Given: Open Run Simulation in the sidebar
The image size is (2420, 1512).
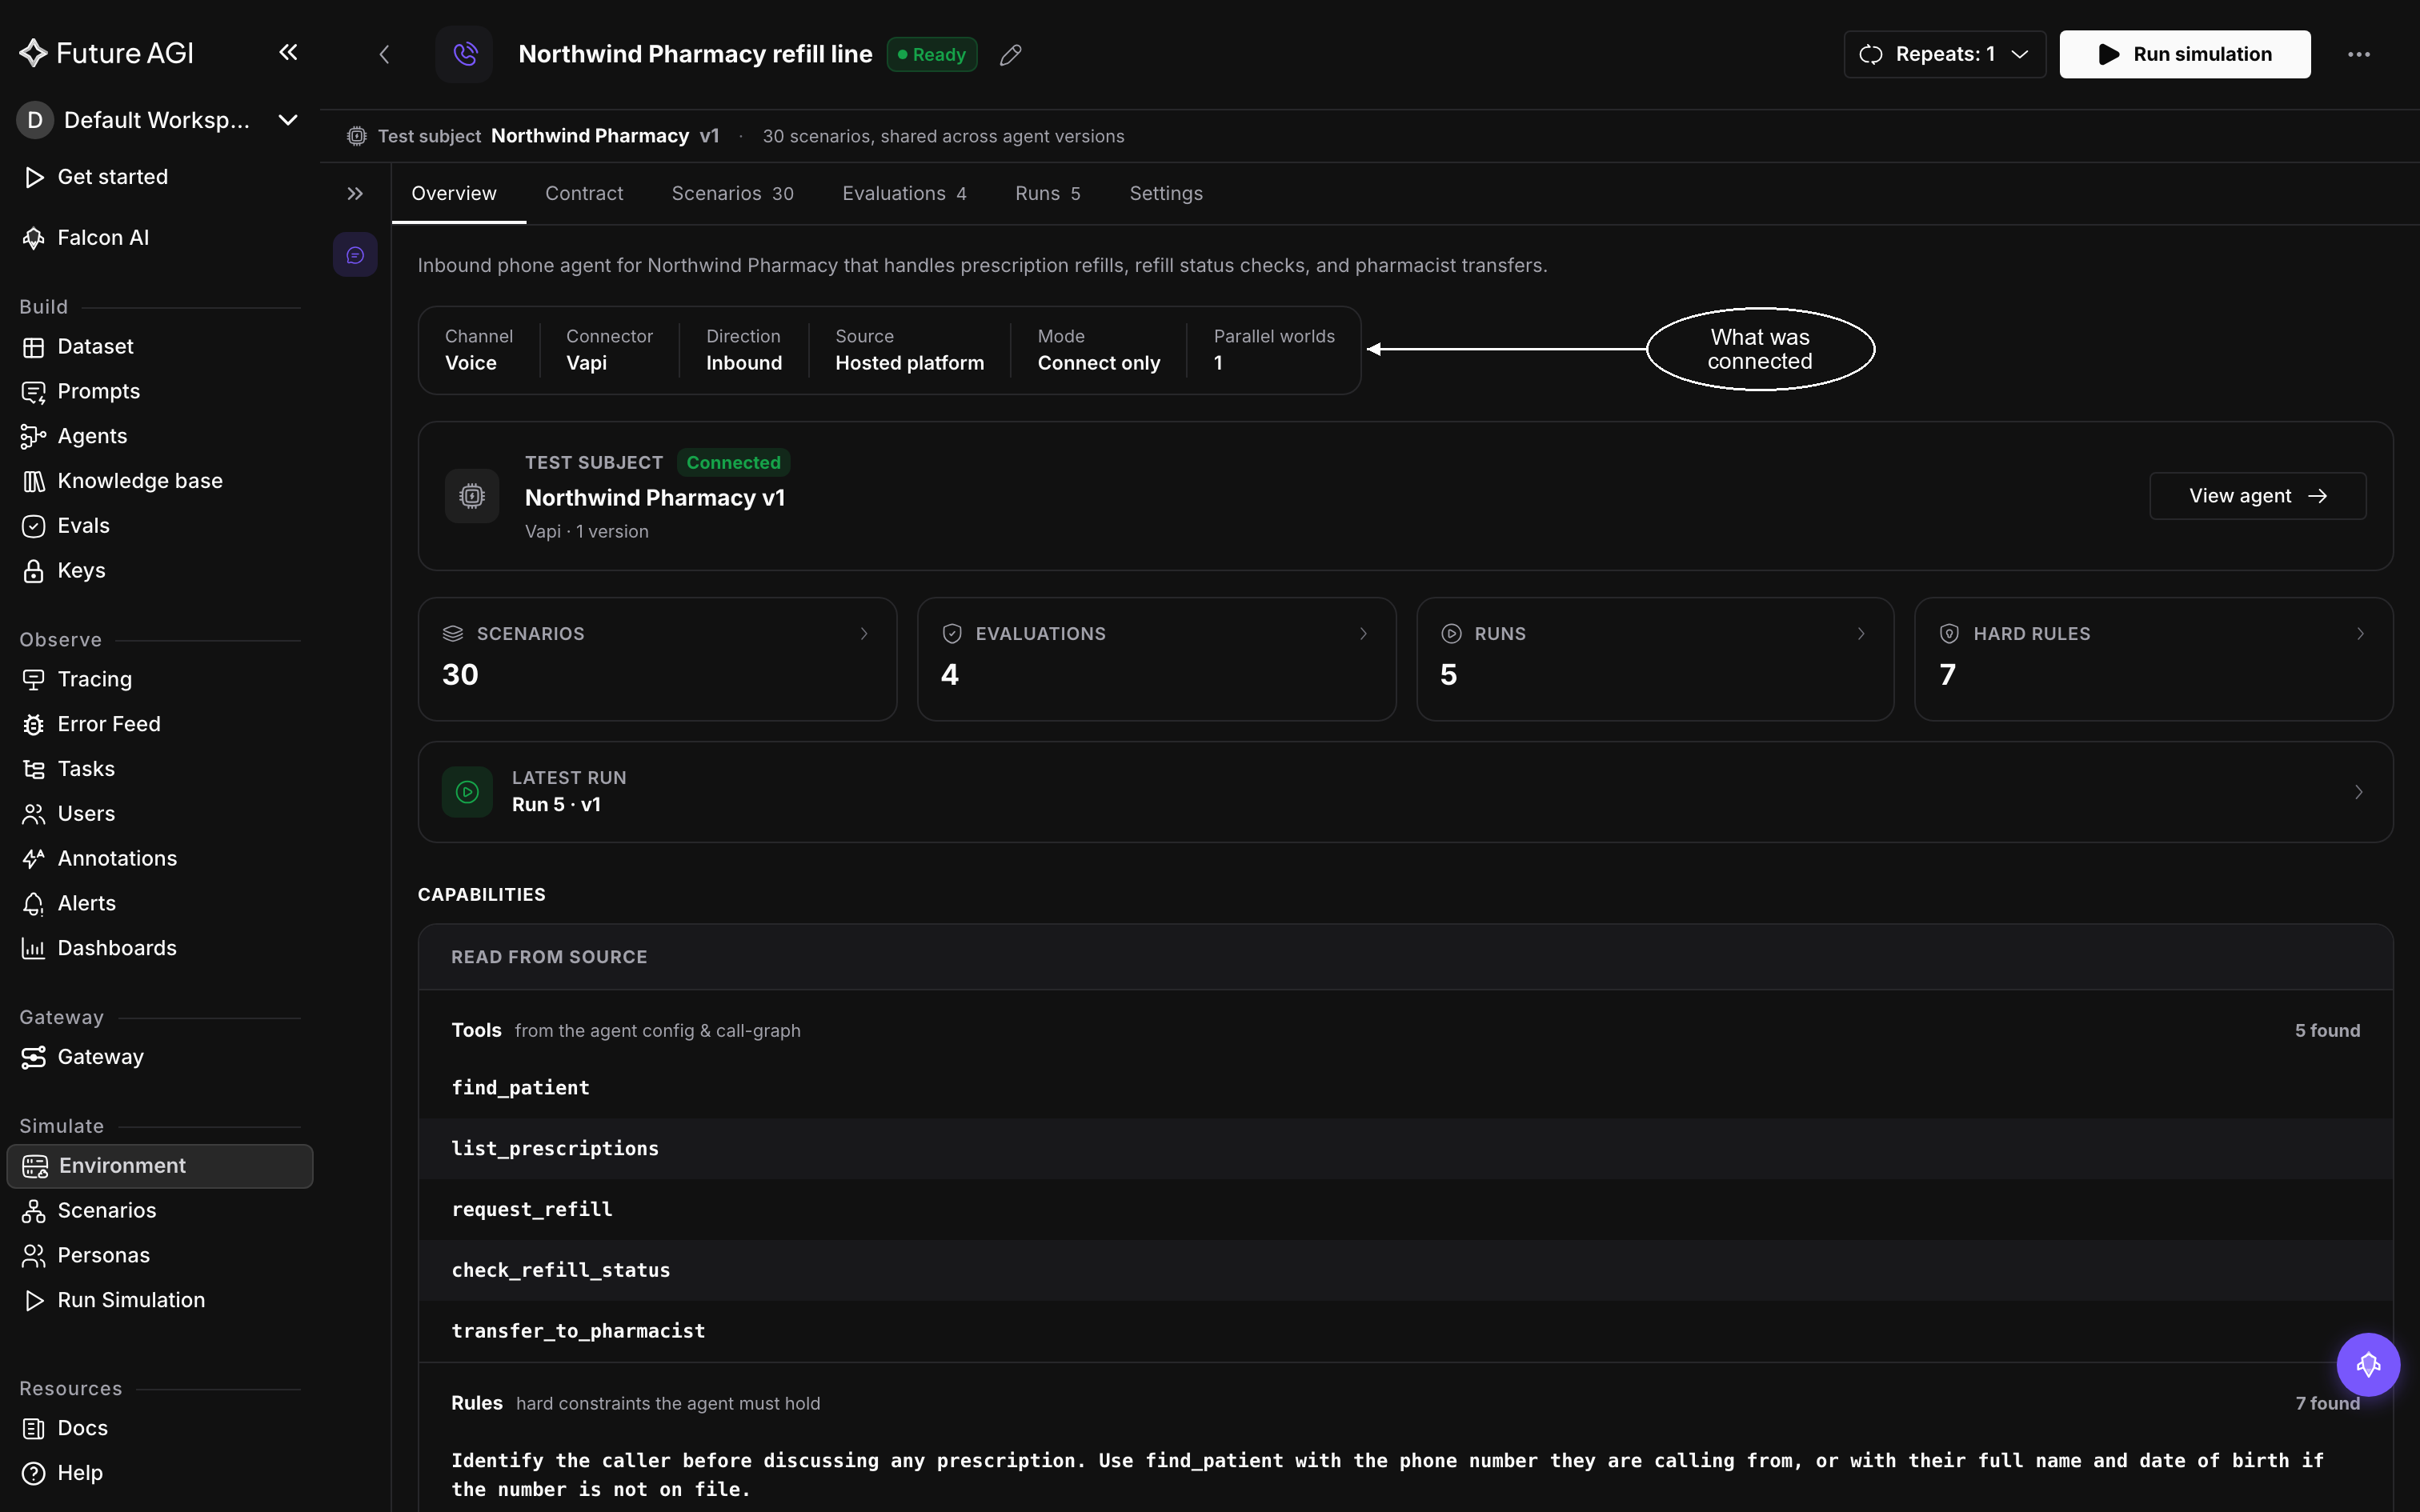Looking at the screenshot, I should (160, 1300).
